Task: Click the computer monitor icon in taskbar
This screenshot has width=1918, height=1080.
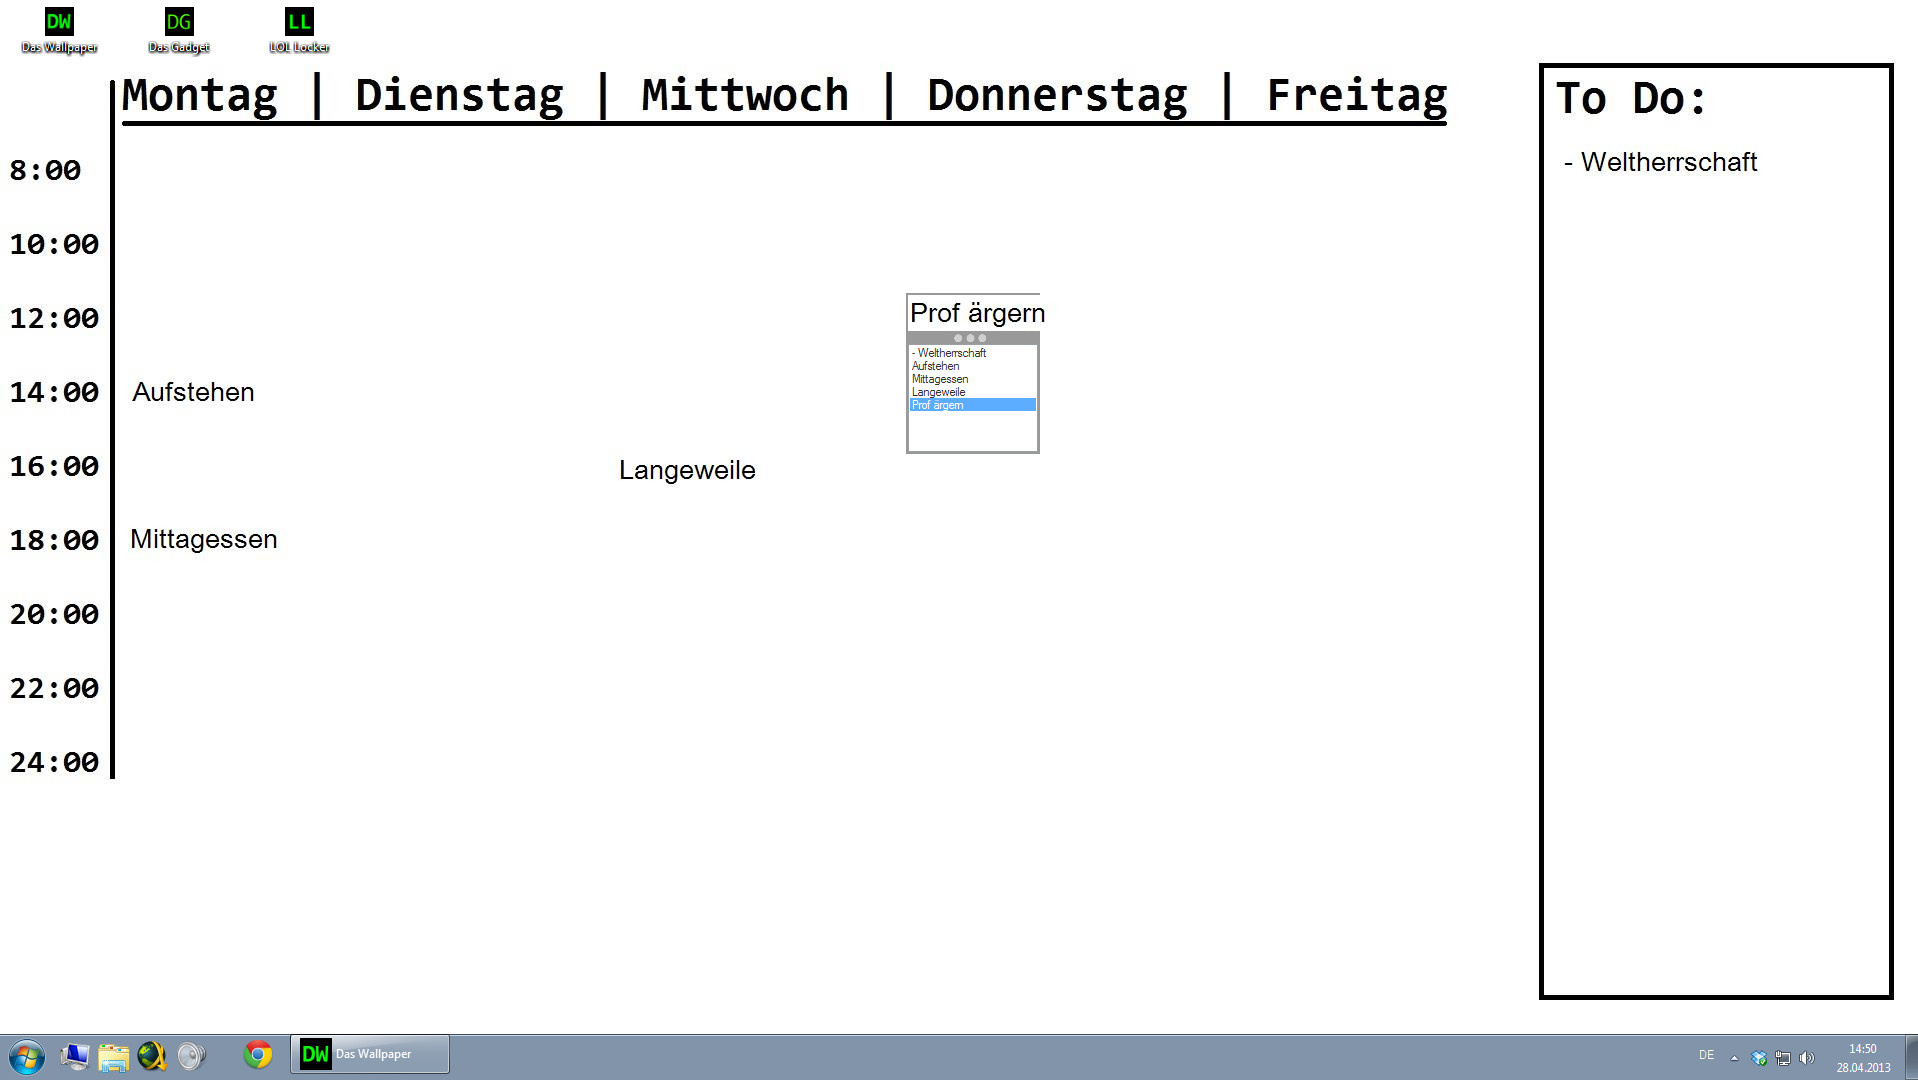Action: 75,1056
